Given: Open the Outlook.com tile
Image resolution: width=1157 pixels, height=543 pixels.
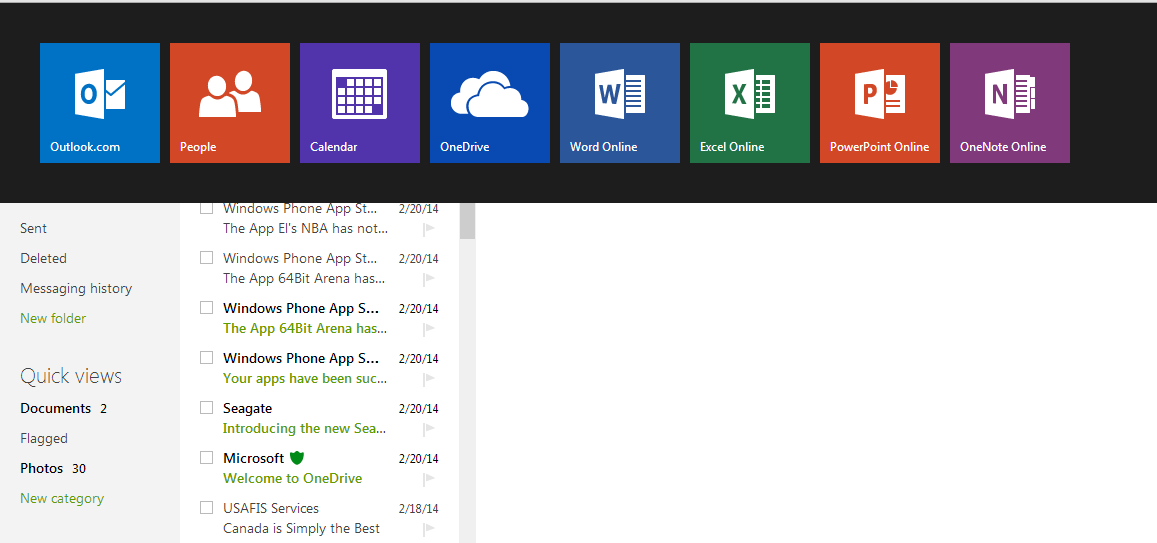Looking at the screenshot, I should pos(100,103).
